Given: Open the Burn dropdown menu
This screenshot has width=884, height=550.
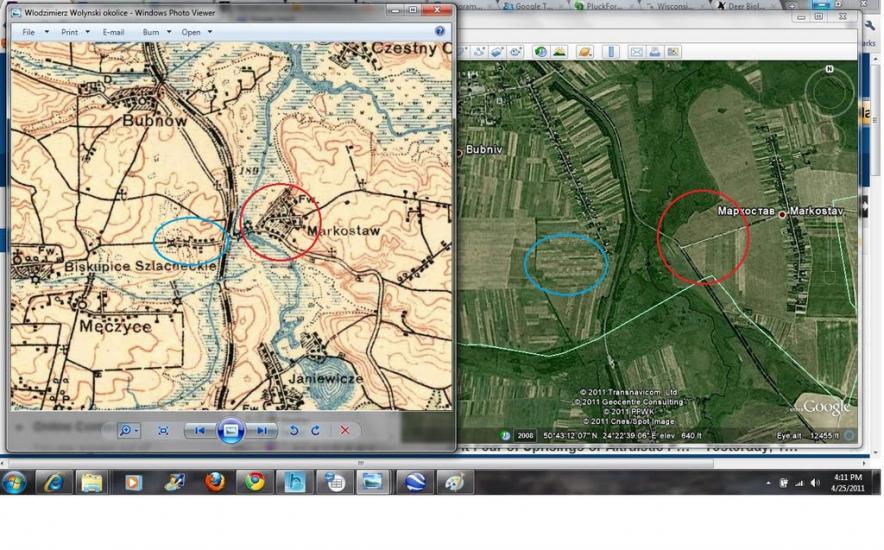Looking at the screenshot, I should click(x=156, y=32).
